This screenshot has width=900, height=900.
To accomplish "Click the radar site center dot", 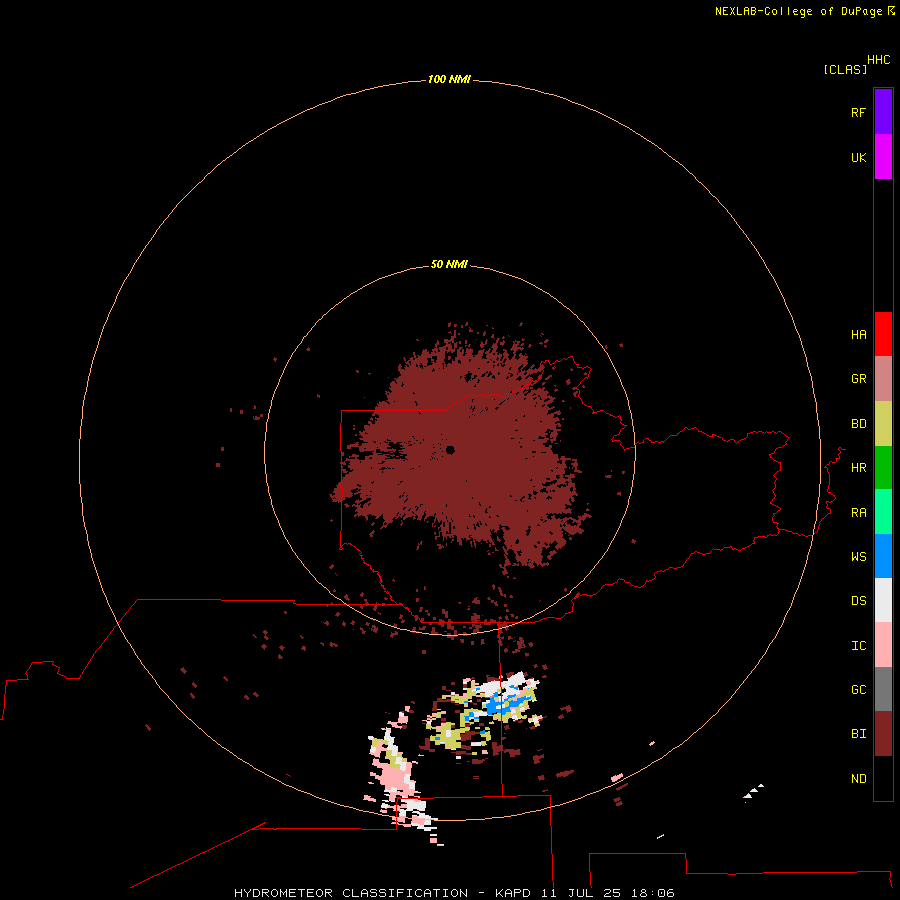I will coord(450,450).
